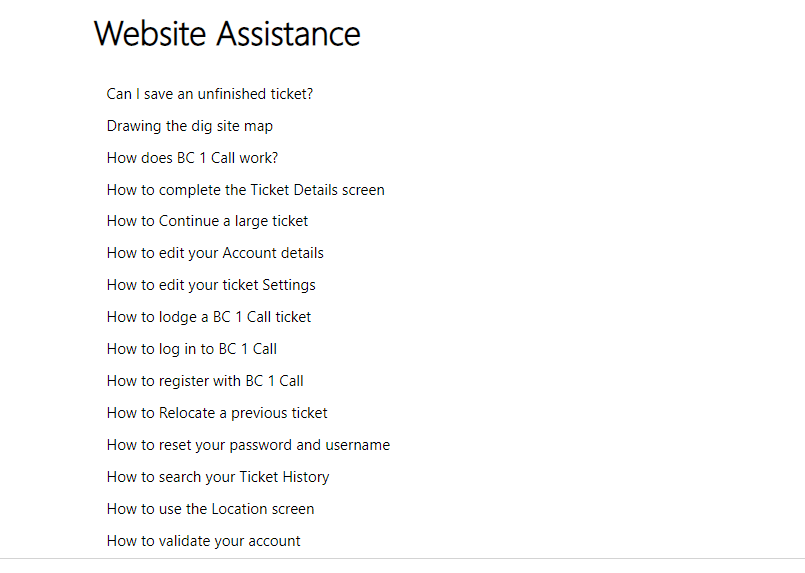Open "Can I save an unfinished ticket?" article
The width and height of the screenshot is (805, 573).
point(210,94)
